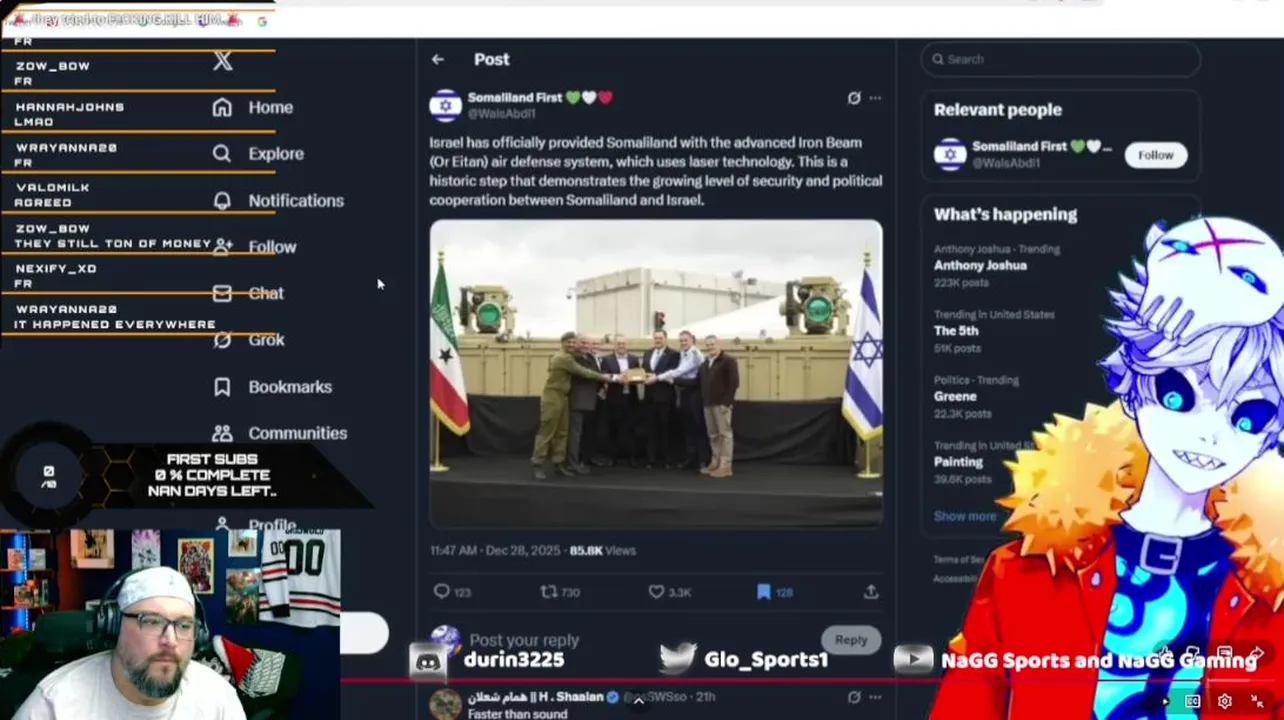Go back using the Post back arrow
The height and width of the screenshot is (720, 1284).
pyautogui.click(x=438, y=59)
